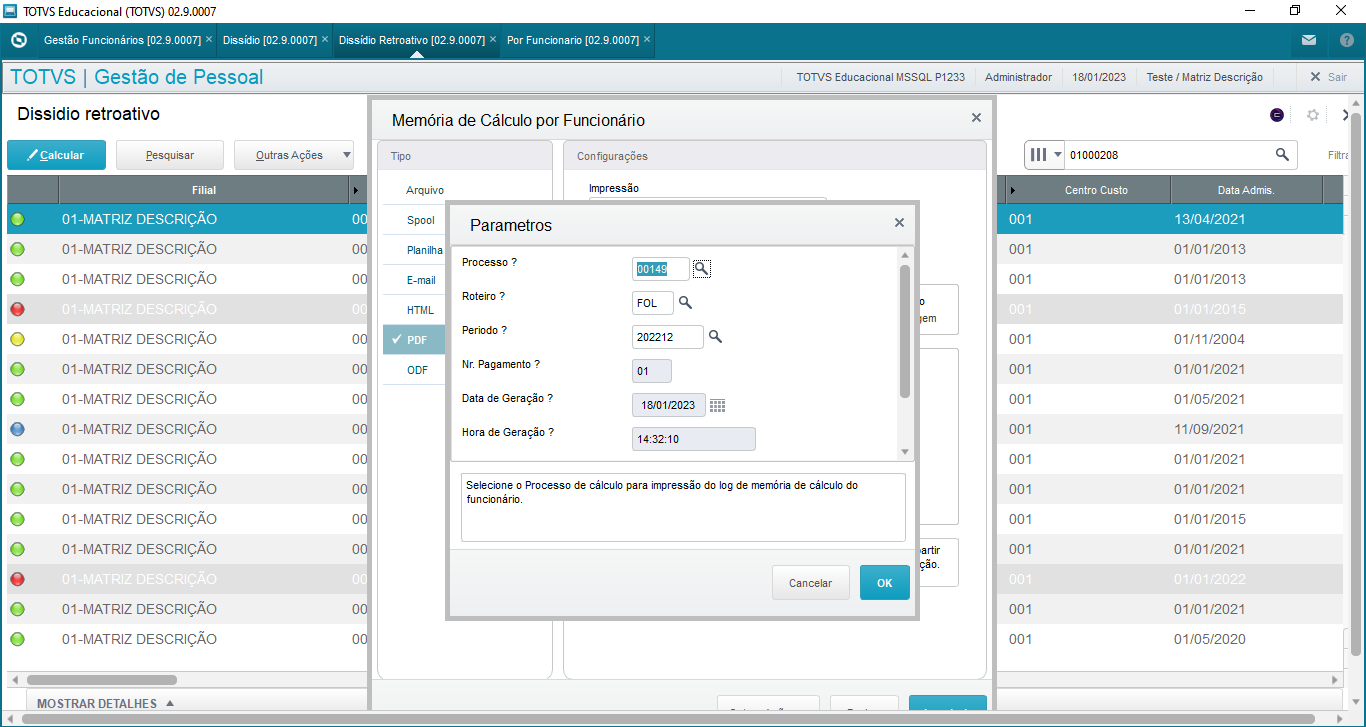The height and width of the screenshot is (727, 1366).
Task: Click the Nr. Pagamento field
Action: point(652,371)
